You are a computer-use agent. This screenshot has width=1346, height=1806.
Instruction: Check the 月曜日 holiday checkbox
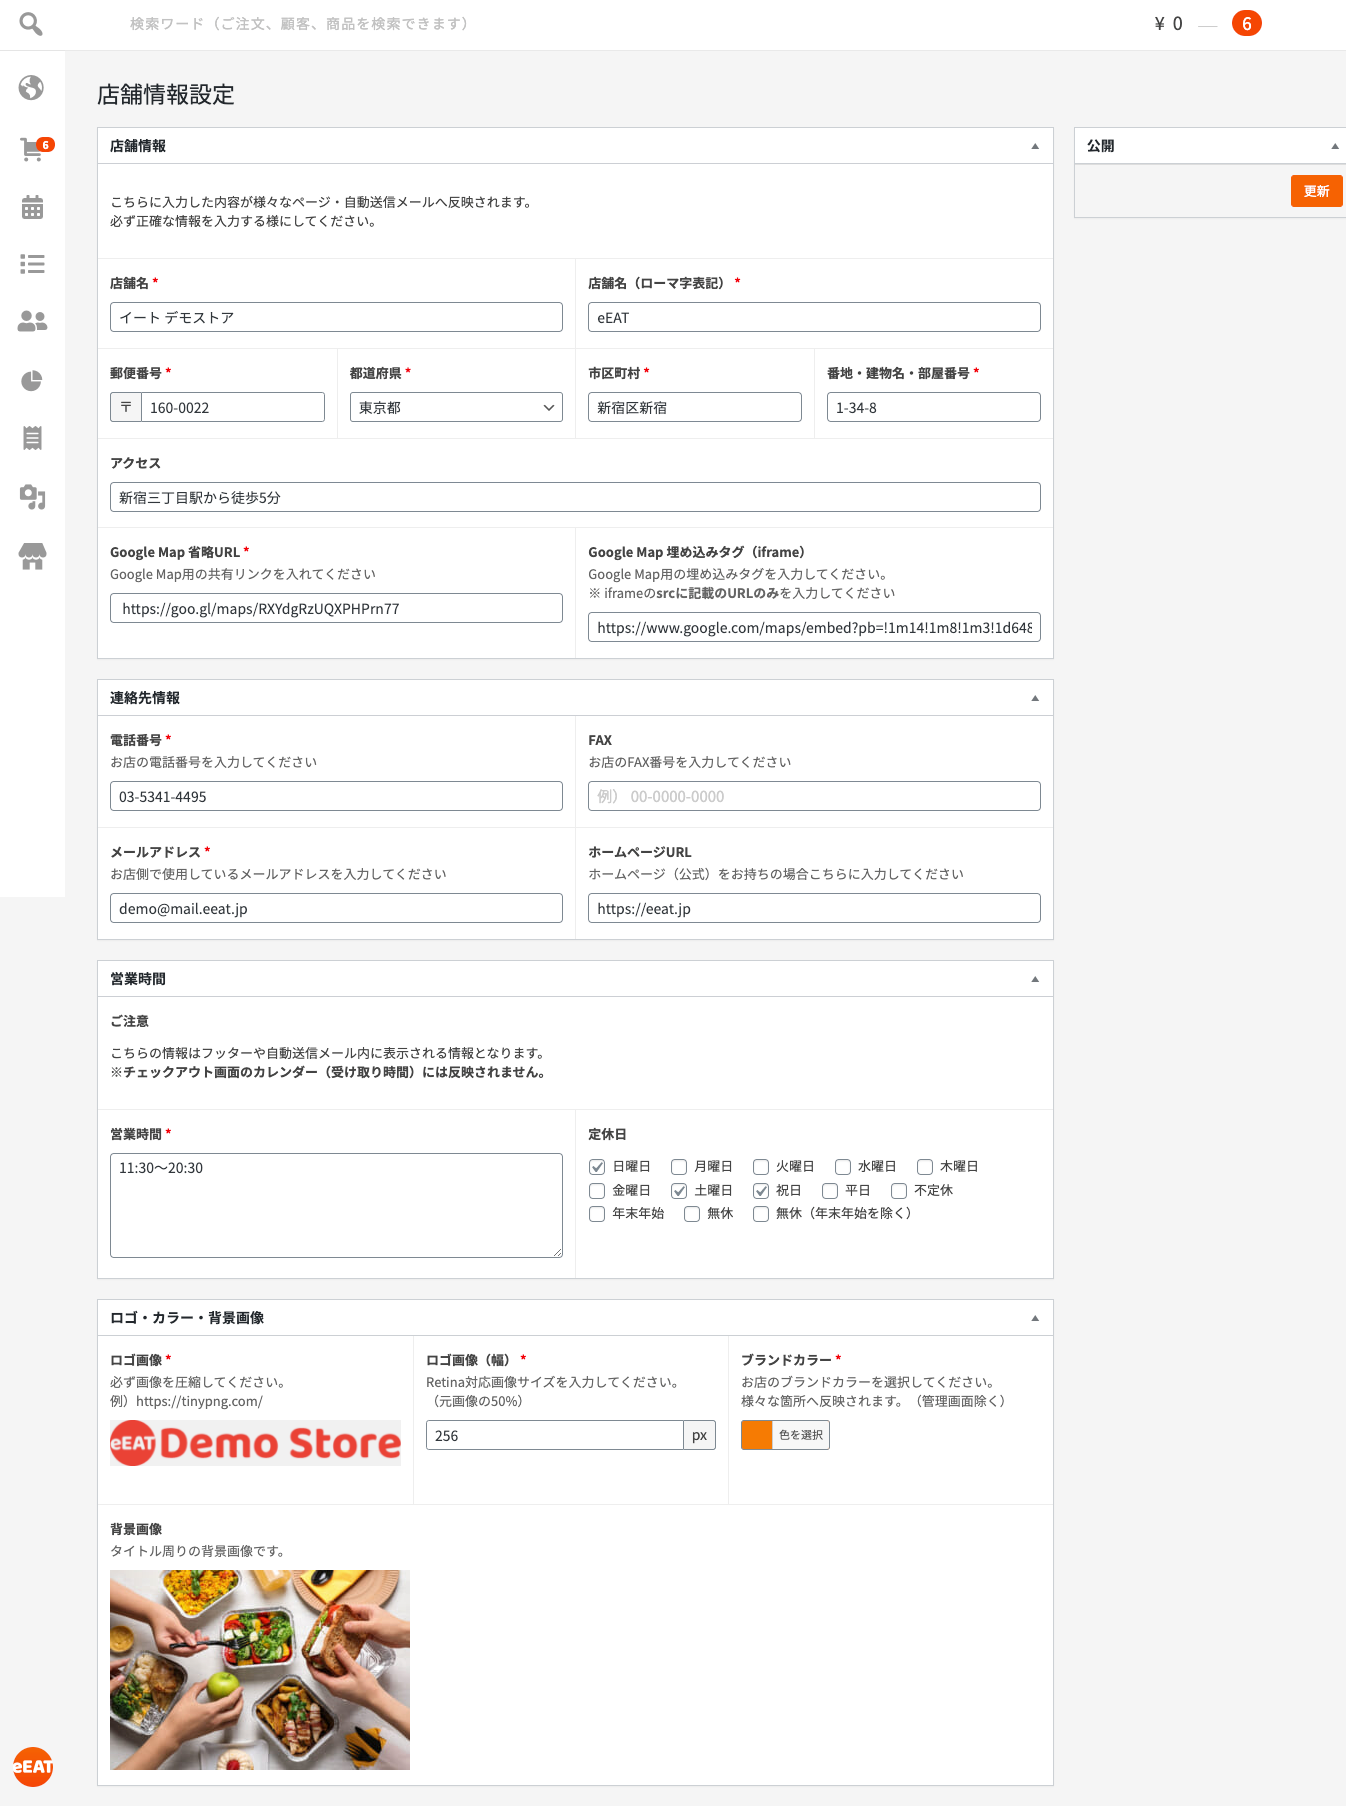[679, 1167]
